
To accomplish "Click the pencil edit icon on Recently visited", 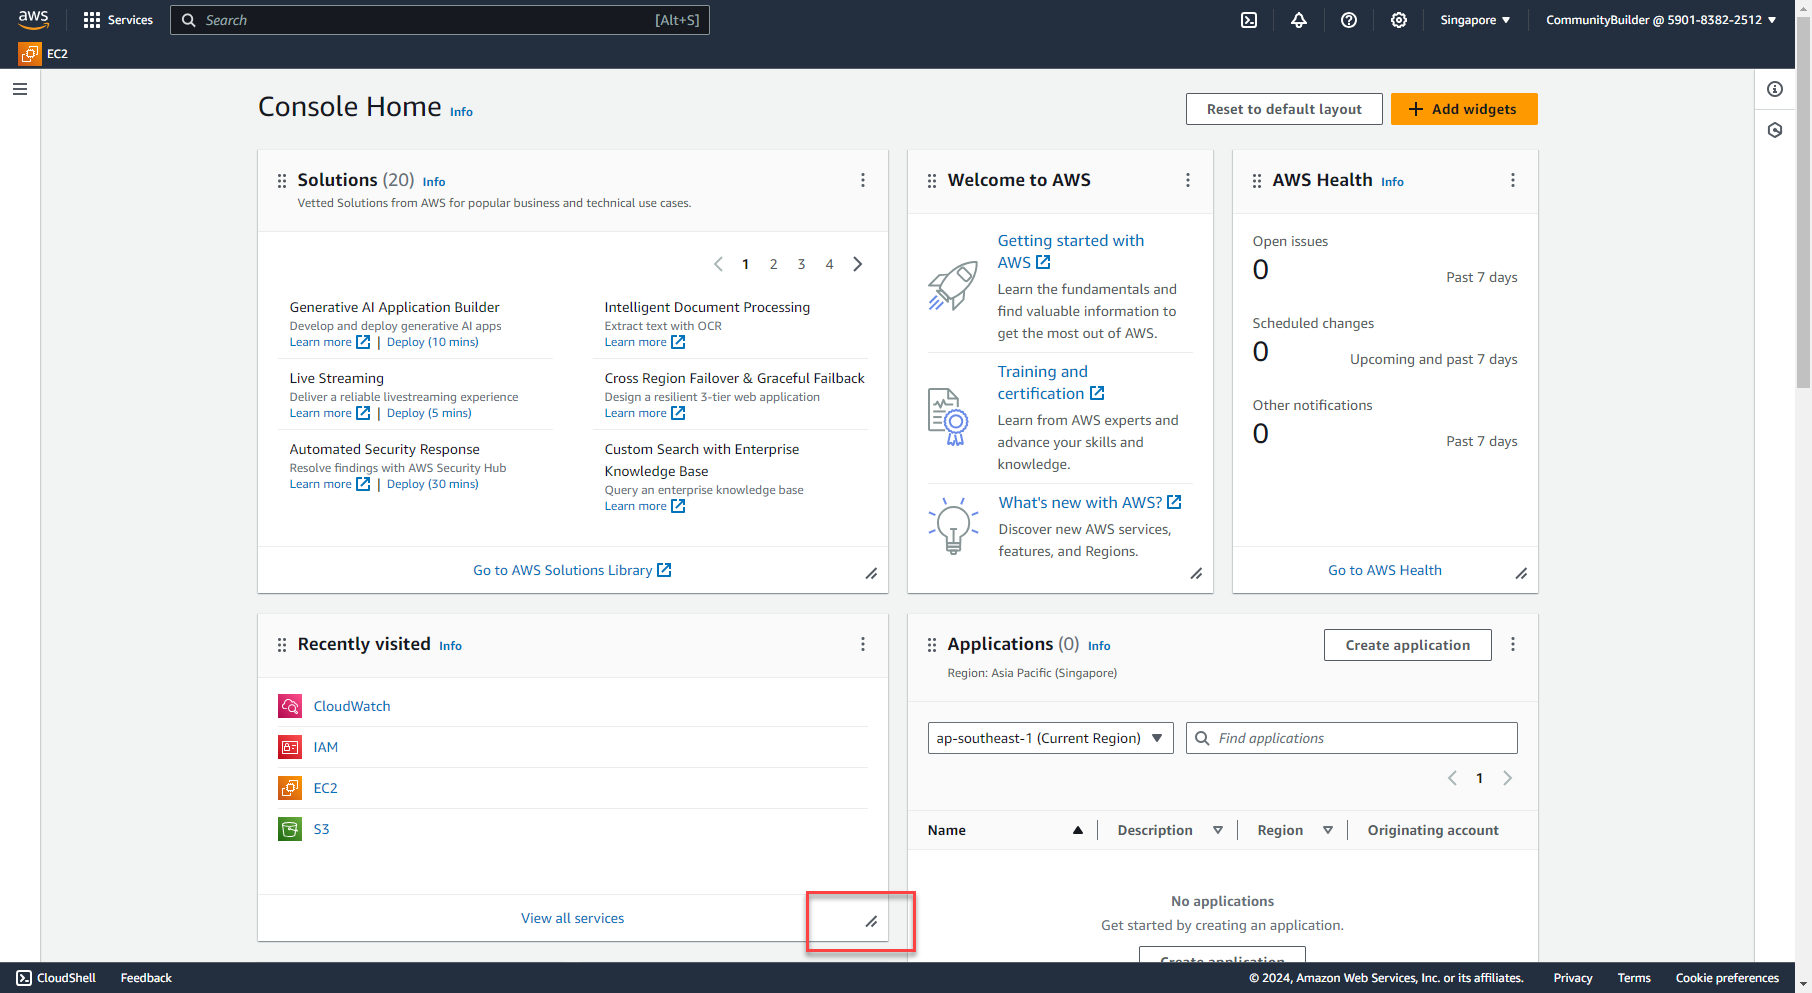I will click(869, 921).
